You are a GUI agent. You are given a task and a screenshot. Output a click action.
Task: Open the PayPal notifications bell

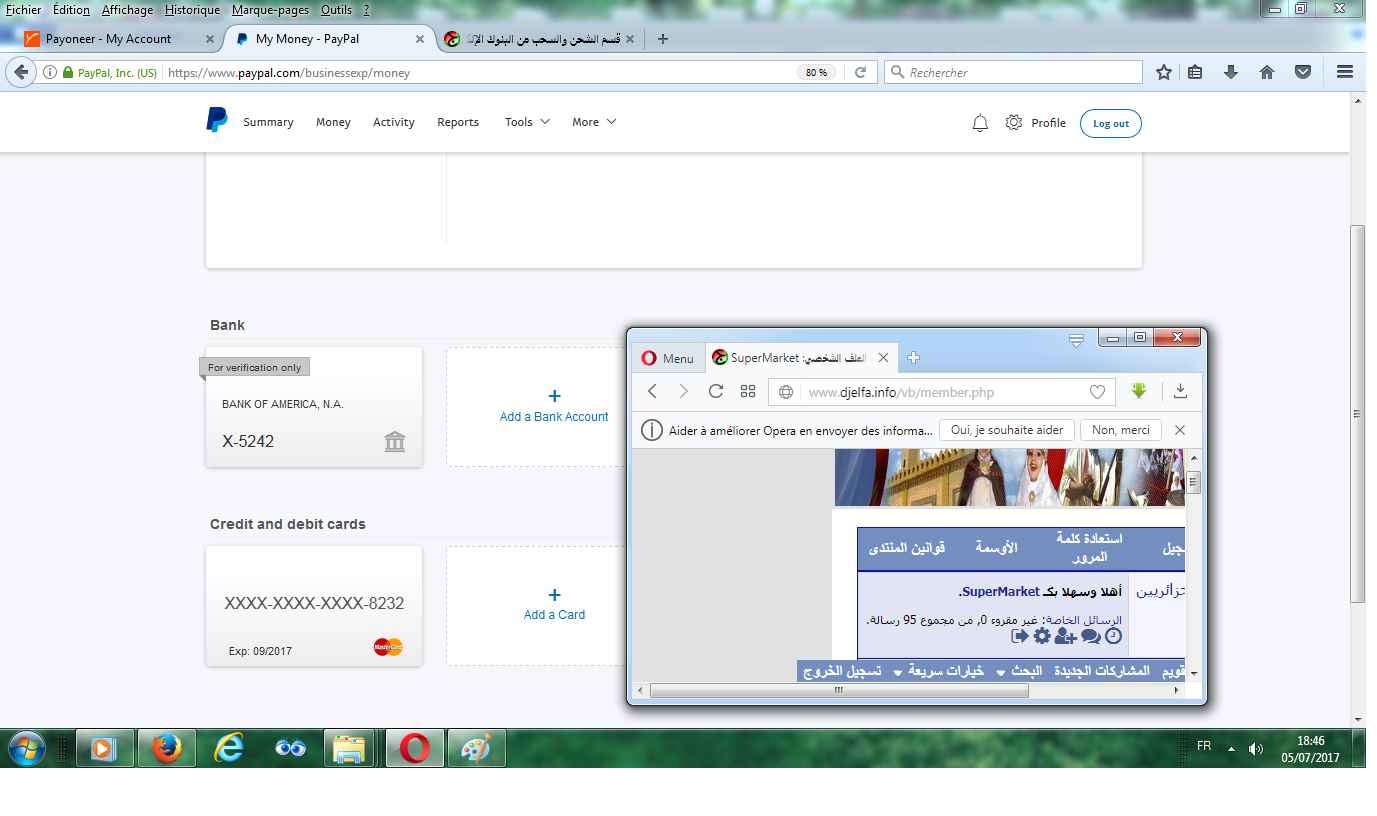980,123
